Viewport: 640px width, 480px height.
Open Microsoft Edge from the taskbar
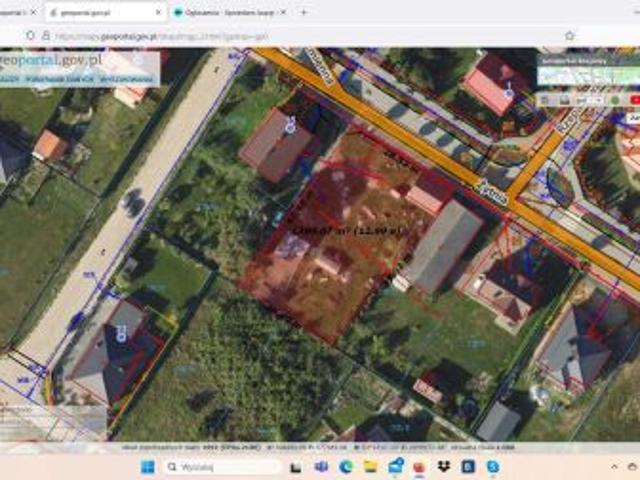pyautogui.click(x=346, y=467)
